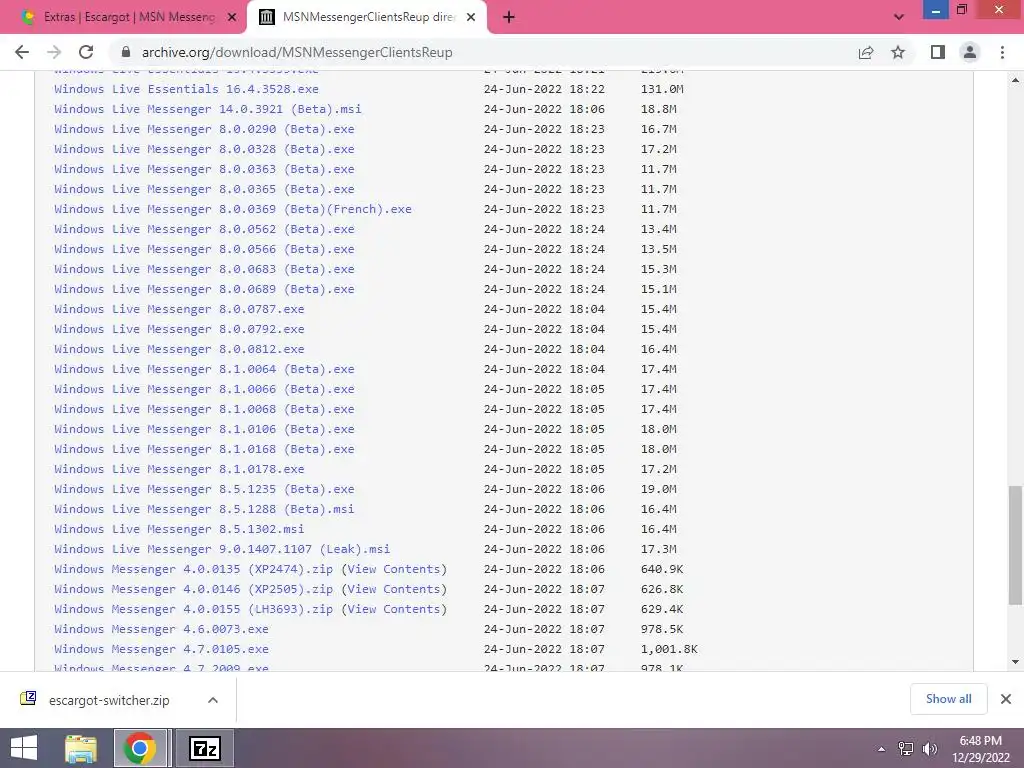Click the browser forward arrow
The width and height of the screenshot is (1024, 768).
[x=54, y=52]
